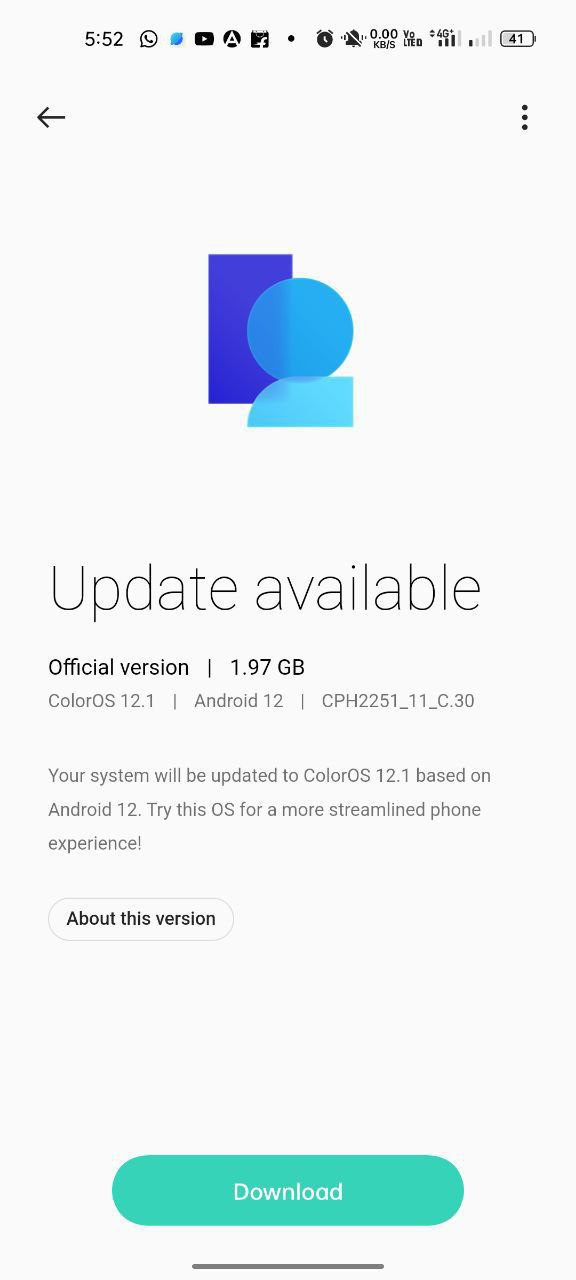Tap the 4G signal strength icon
This screenshot has width=576, height=1280.
point(445,38)
